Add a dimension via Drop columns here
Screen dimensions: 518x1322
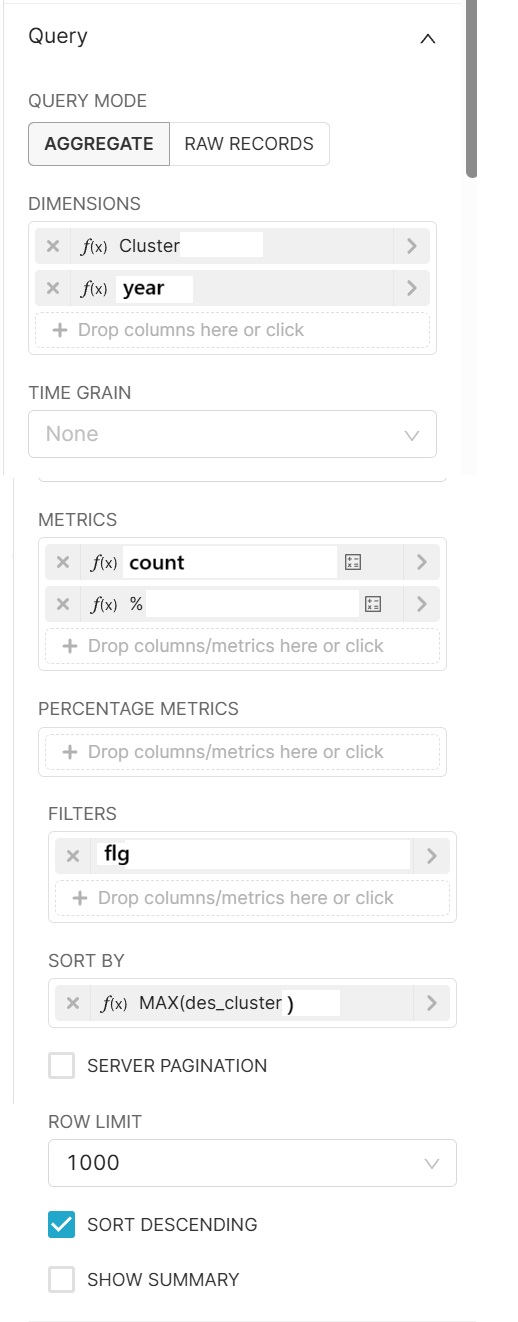(232, 330)
